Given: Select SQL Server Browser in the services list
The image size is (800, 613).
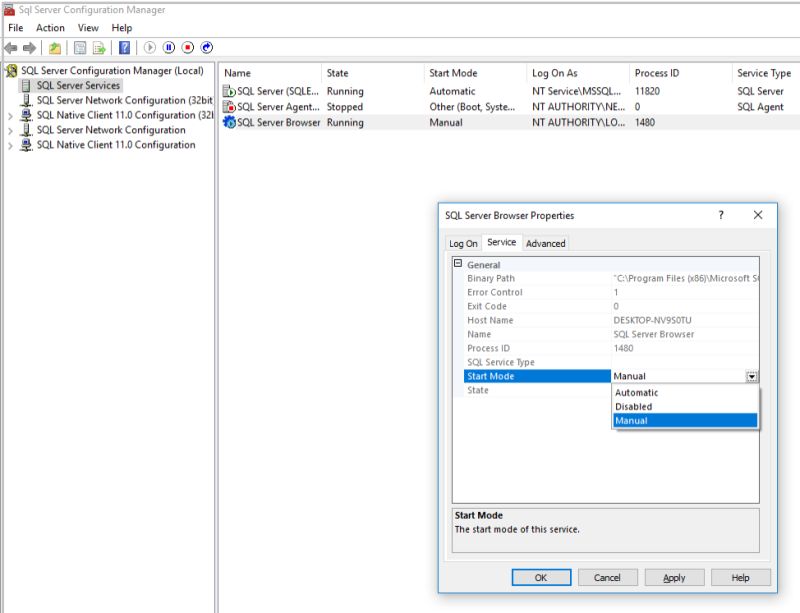Looking at the screenshot, I should (x=280, y=122).
